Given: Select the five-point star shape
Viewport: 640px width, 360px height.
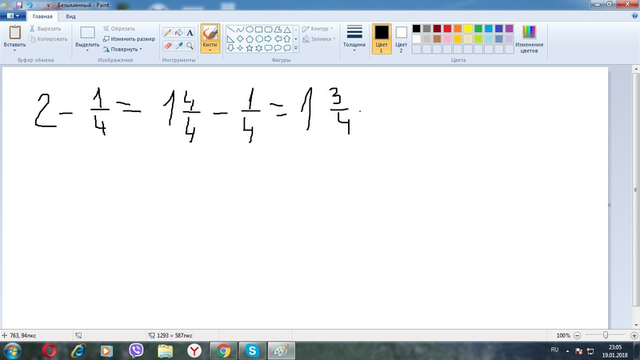Looking at the screenshot, I should click(249, 48).
